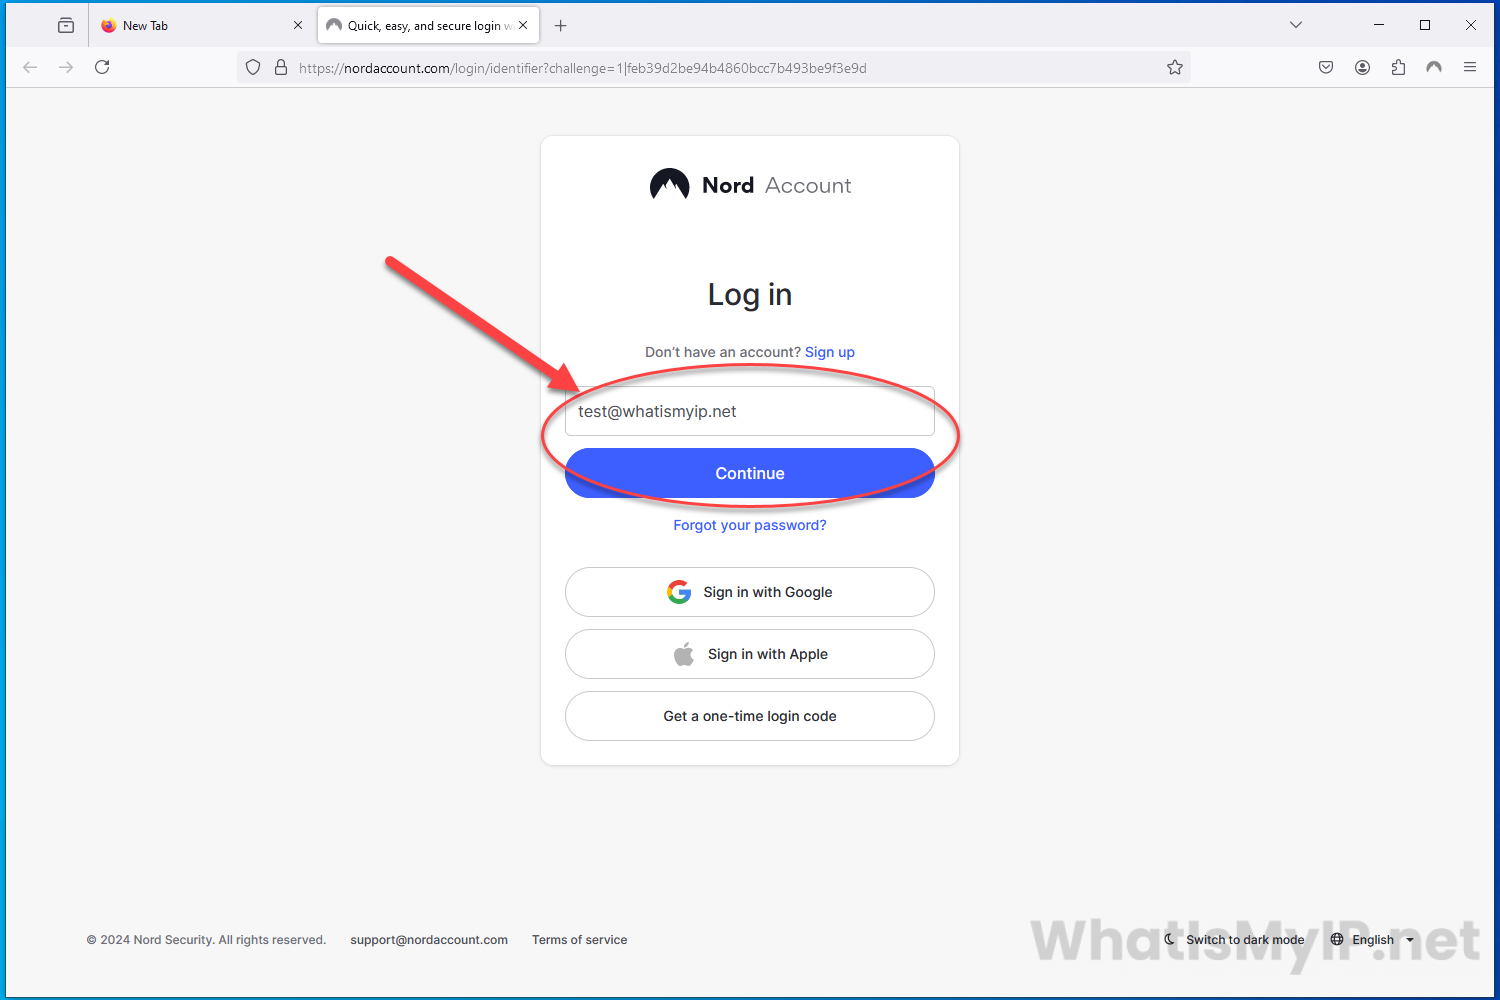Follow the Forgot your password link

(x=750, y=525)
